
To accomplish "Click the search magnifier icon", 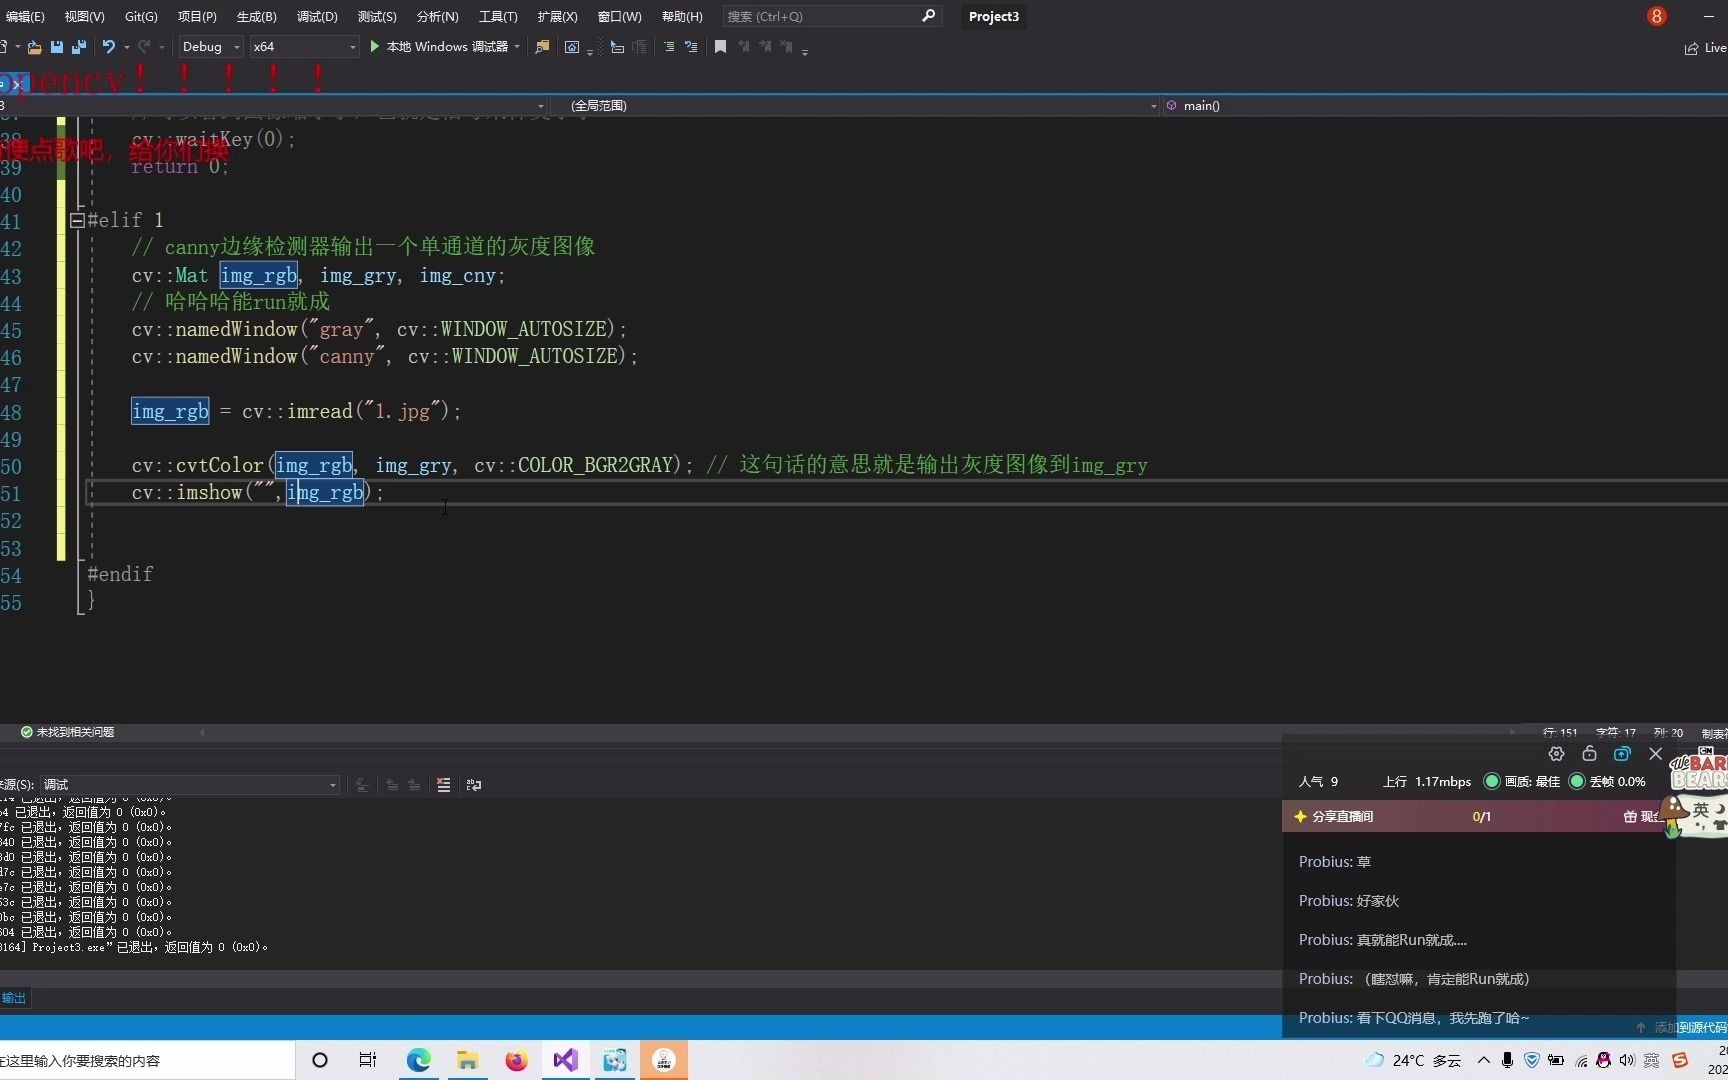I will click(928, 16).
